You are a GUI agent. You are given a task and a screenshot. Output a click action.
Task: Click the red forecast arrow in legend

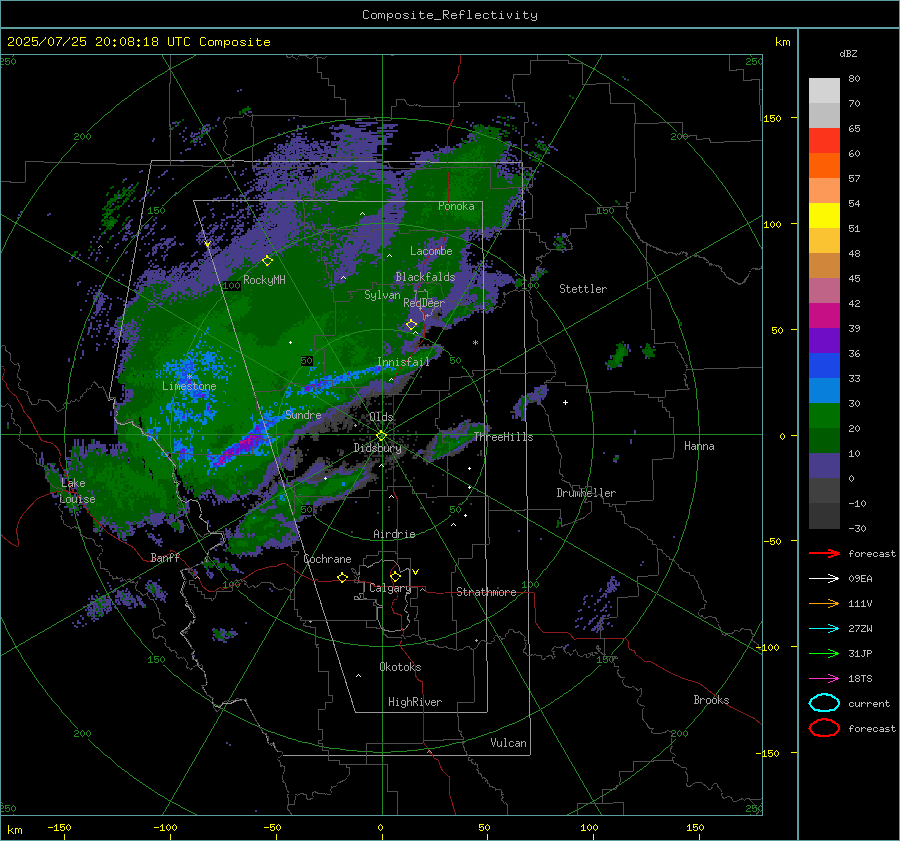click(x=824, y=553)
